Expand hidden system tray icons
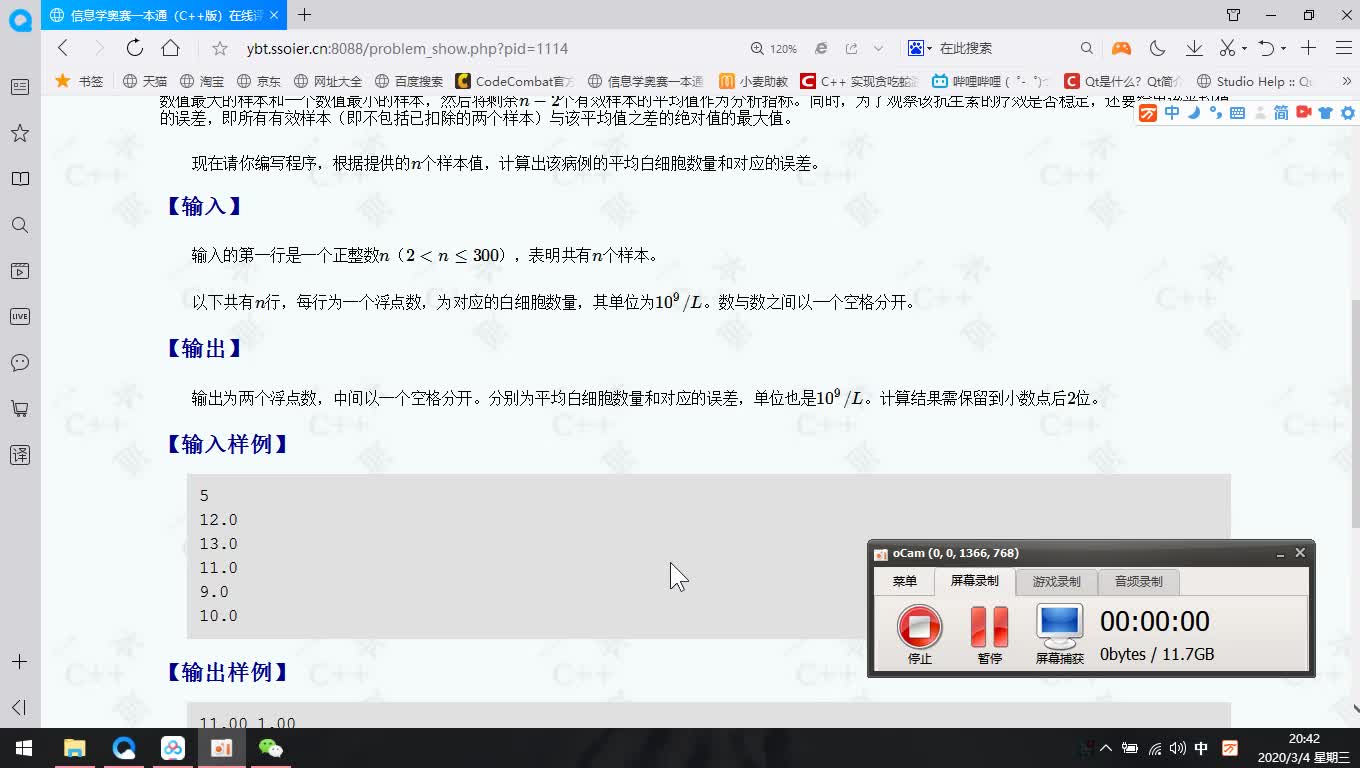Image resolution: width=1360 pixels, height=768 pixels. (x=1106, y=748)
